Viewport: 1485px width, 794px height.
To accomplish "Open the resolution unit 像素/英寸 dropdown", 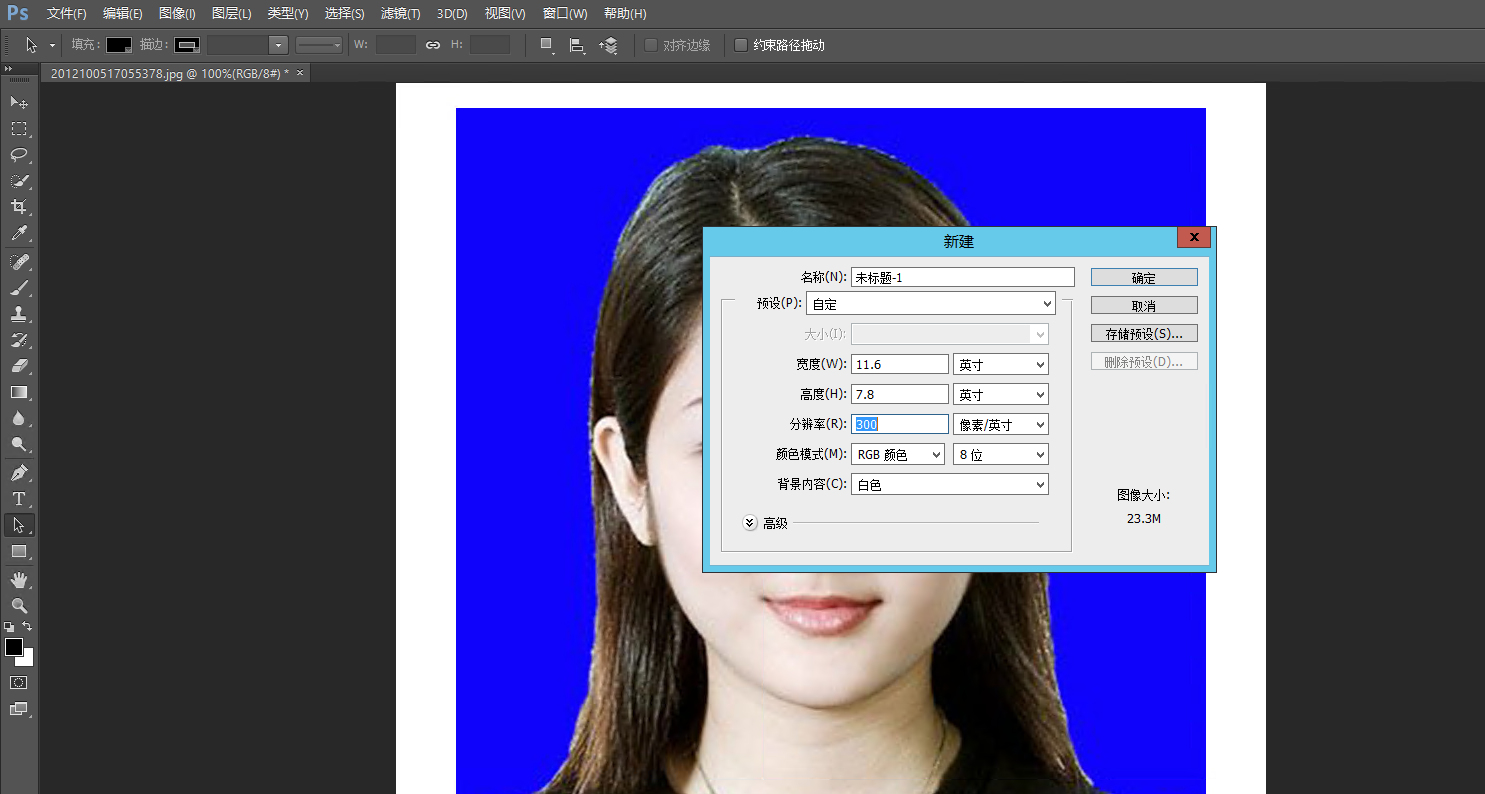I will pos(1001,425).
